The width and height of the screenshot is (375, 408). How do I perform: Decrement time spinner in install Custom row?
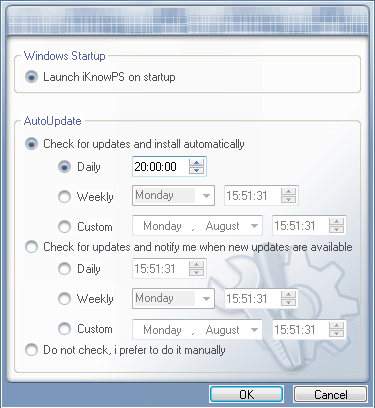click(x=337, y=230)
